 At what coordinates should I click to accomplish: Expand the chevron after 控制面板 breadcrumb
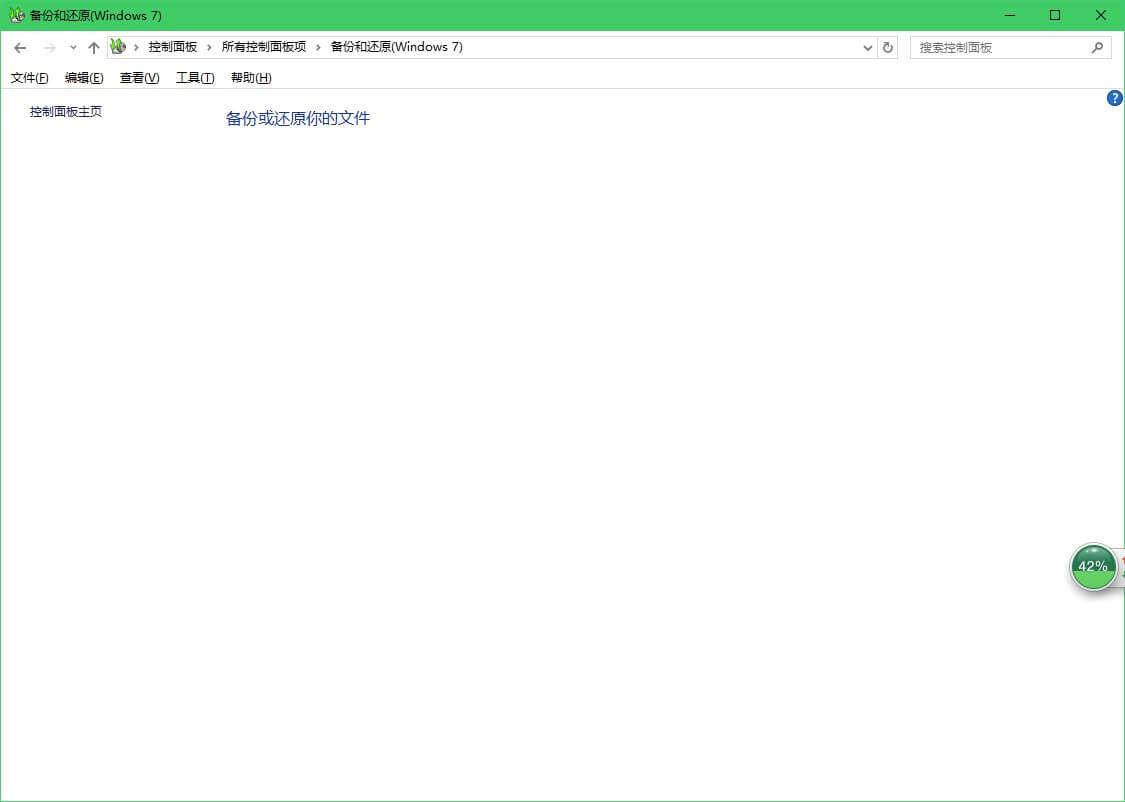coord(209,47)
